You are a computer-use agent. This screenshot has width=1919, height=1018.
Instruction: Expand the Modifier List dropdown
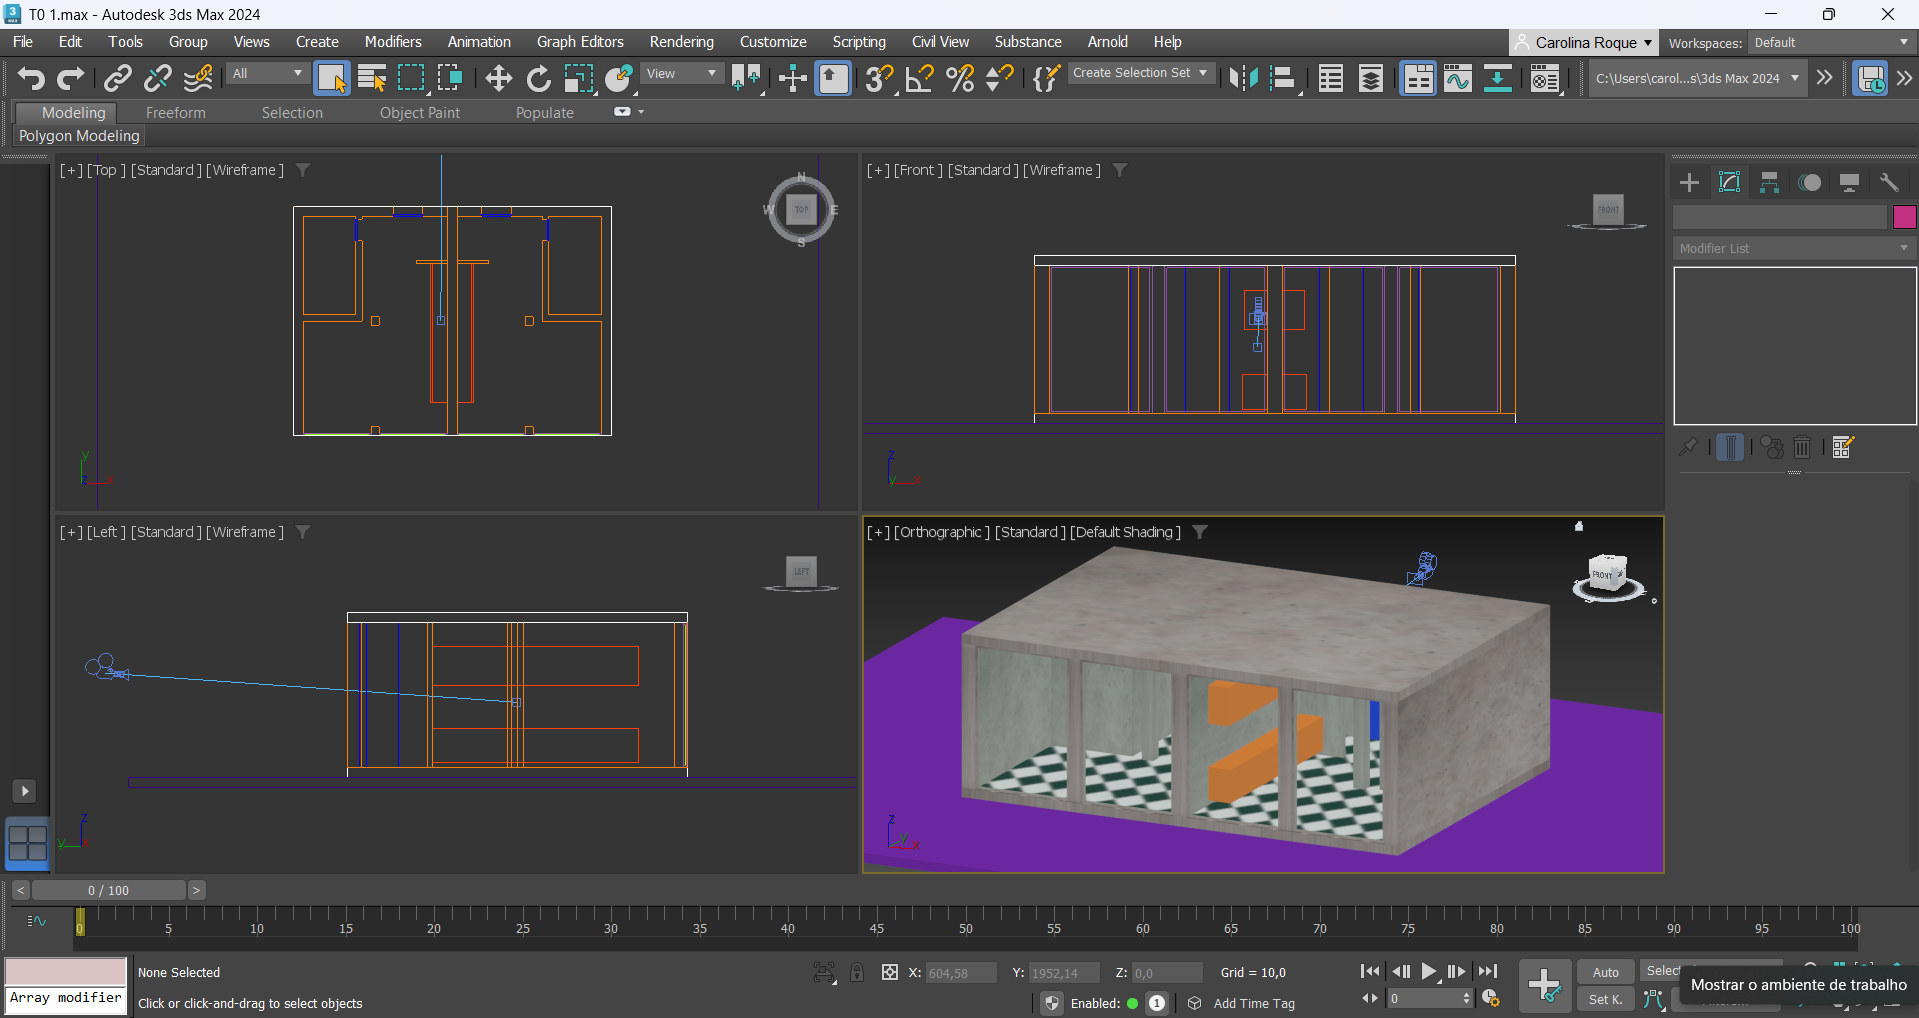[1794, 248]
